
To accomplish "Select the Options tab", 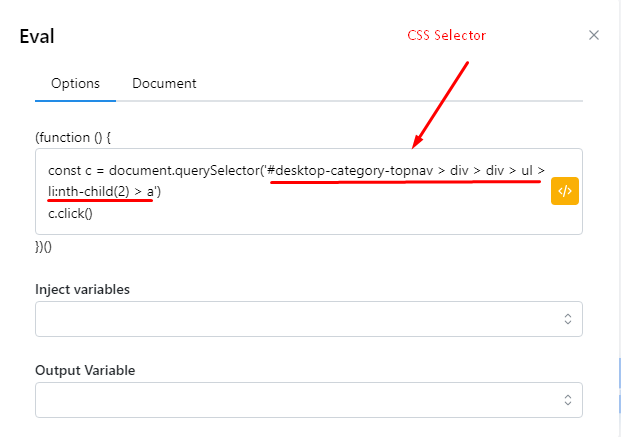I will [x=75, y=84].
